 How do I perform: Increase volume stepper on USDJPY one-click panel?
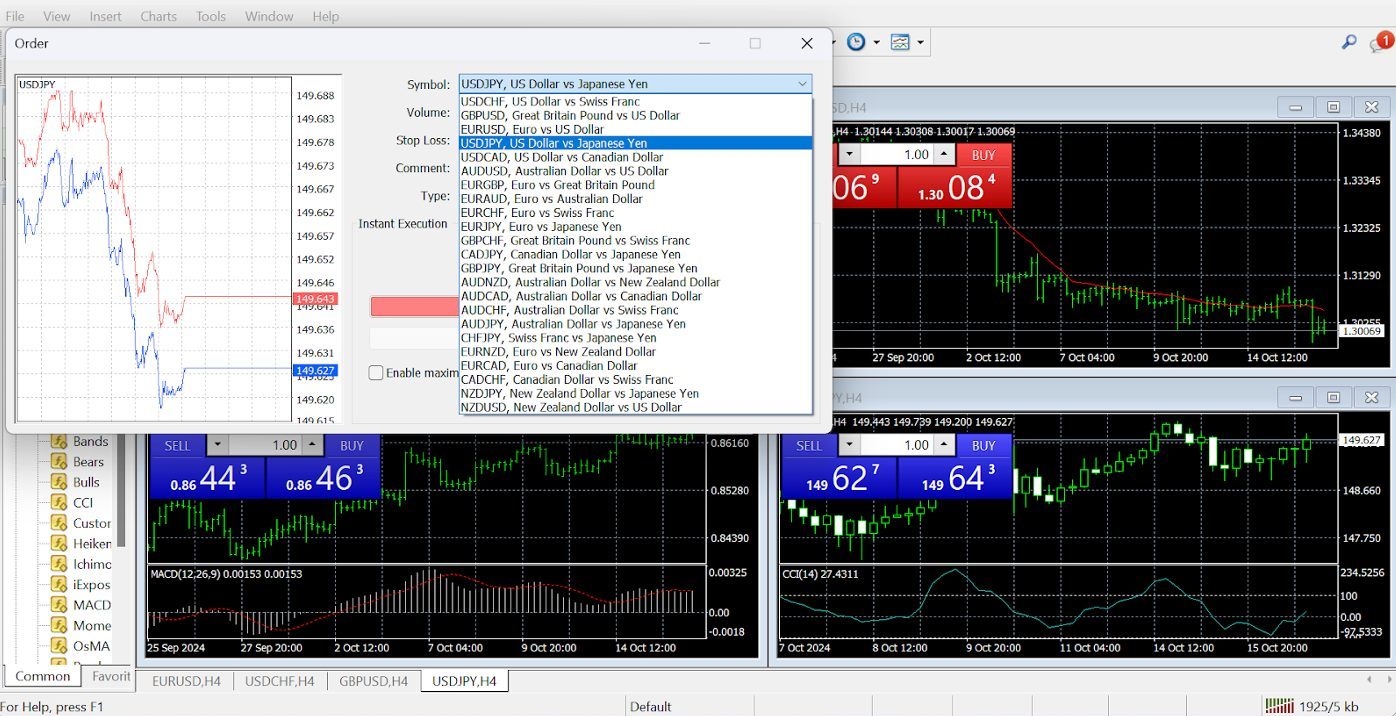[946, 446]
